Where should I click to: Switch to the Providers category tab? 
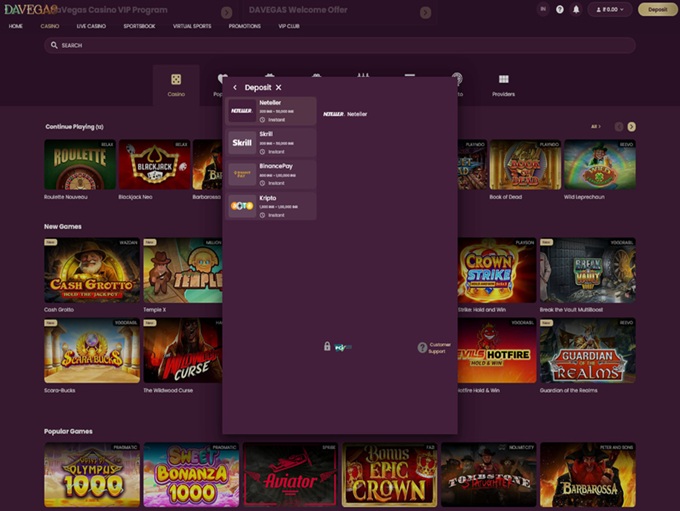pos(503,84)
